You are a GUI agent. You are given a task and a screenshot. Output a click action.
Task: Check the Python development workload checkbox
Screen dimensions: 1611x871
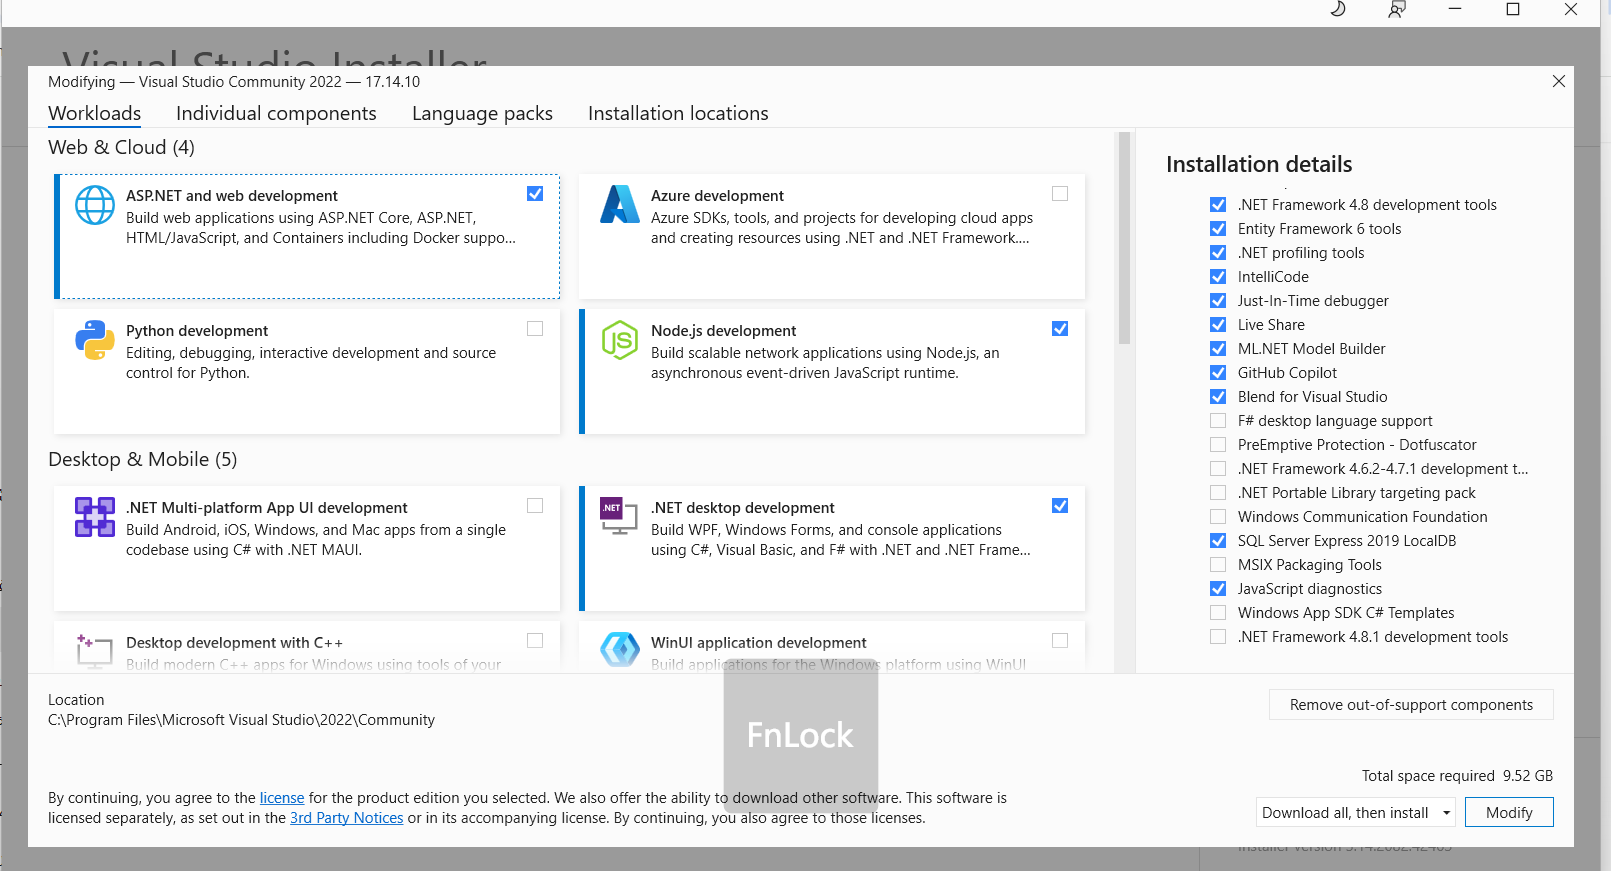coord(535,329)
